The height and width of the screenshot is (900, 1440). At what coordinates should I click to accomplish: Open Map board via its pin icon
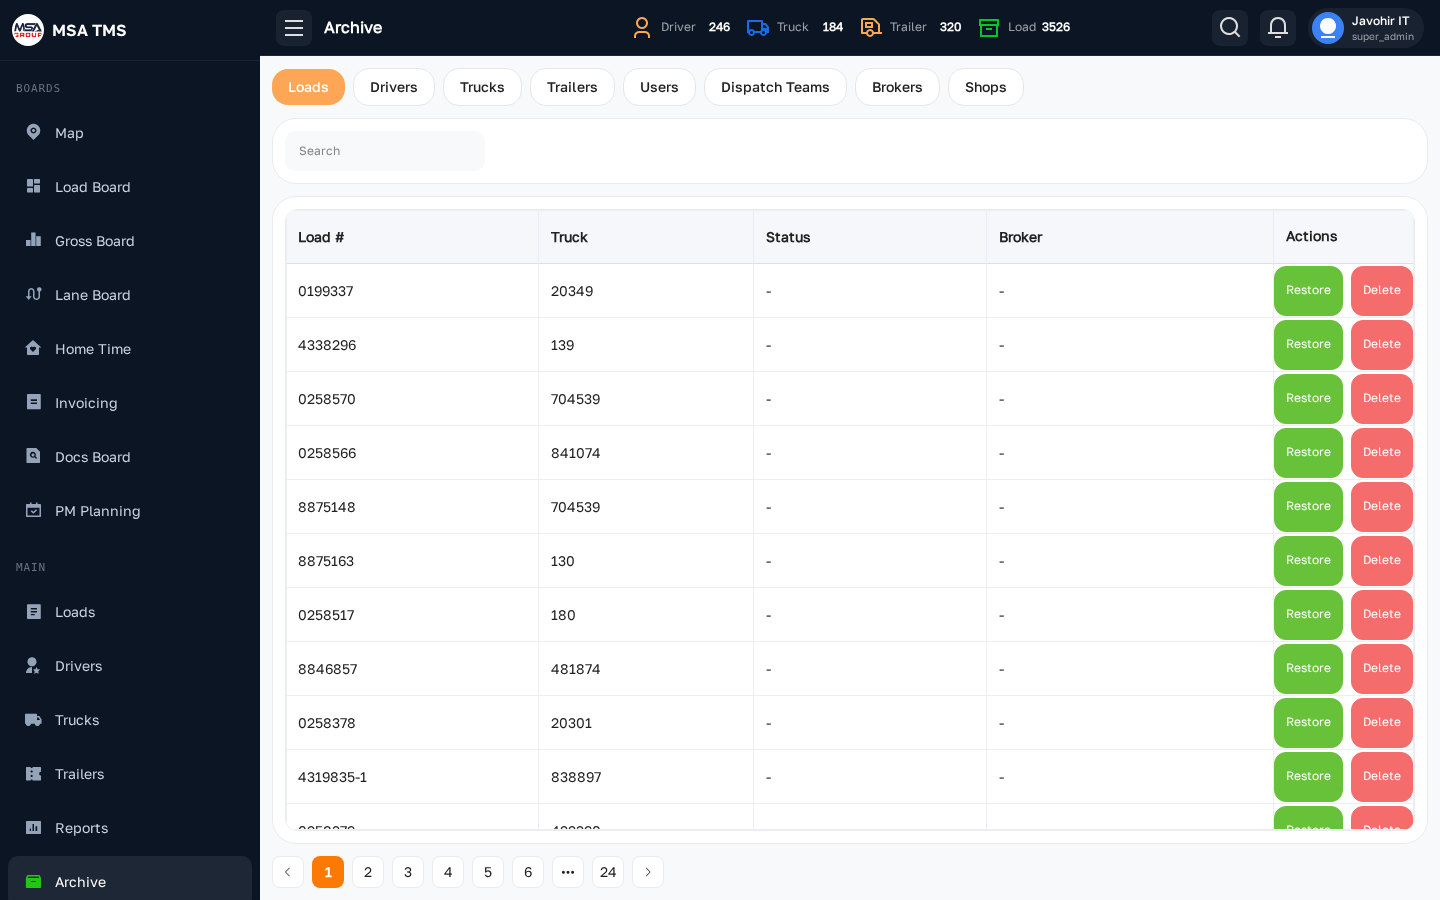click(x=33, y=132)
